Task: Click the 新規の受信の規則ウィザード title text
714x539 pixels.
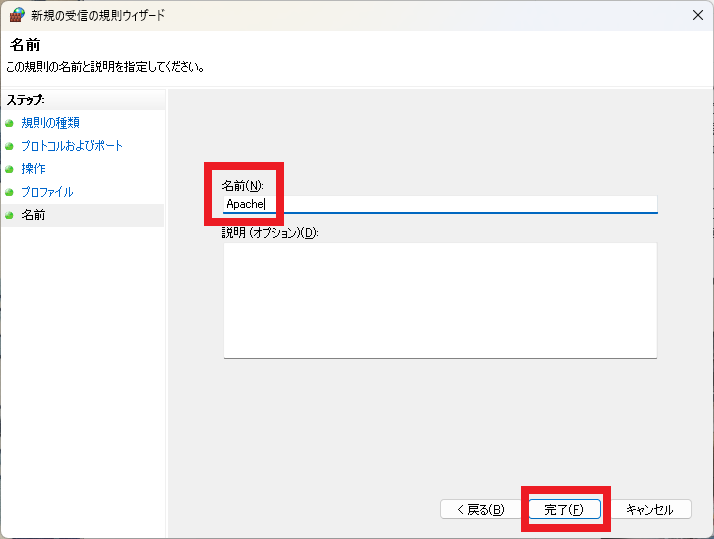Action: (x=97, y=15)
